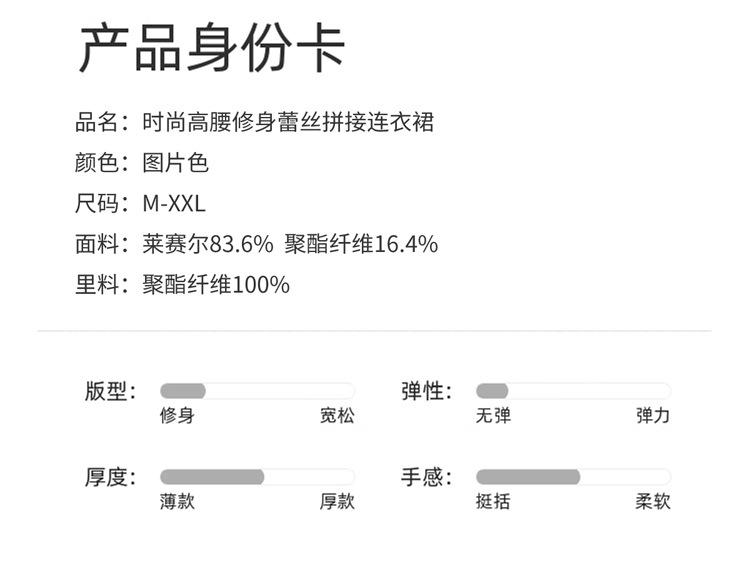Click the size range M-XXL

click(174, 204)
